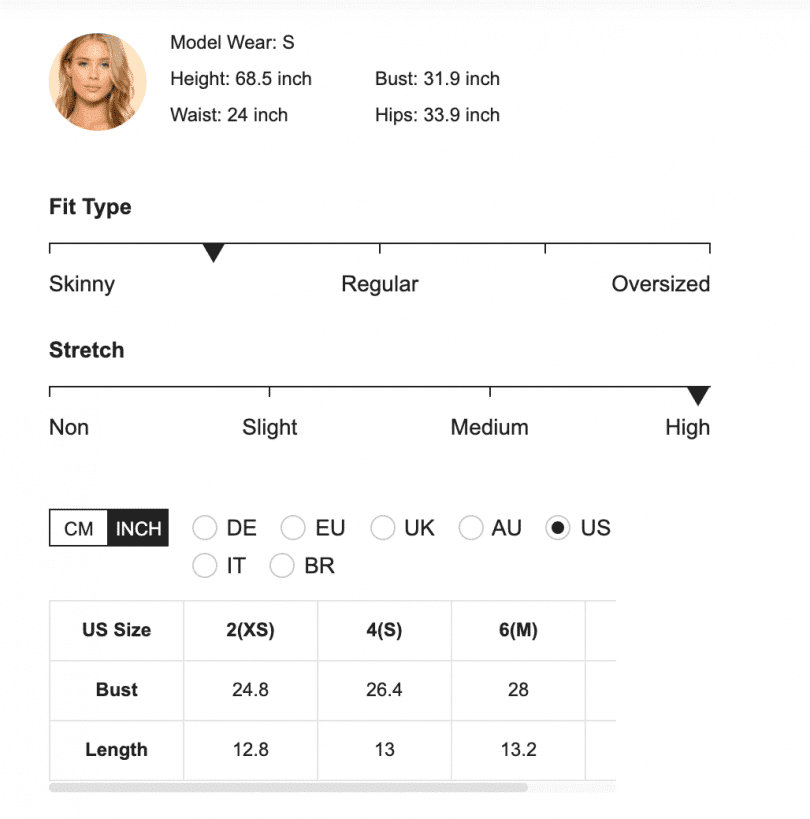Viewport: 810px width, 819px height.
Task: Click the Skinny fit label
Action: click(x=81, y=284)
